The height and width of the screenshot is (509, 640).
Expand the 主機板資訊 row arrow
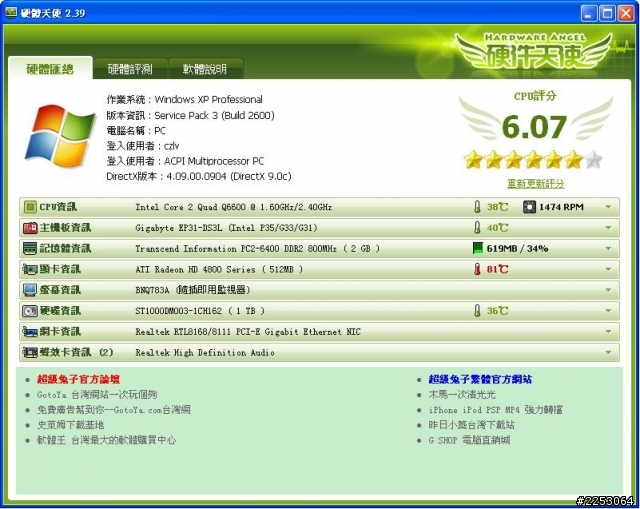click(608, 228)
